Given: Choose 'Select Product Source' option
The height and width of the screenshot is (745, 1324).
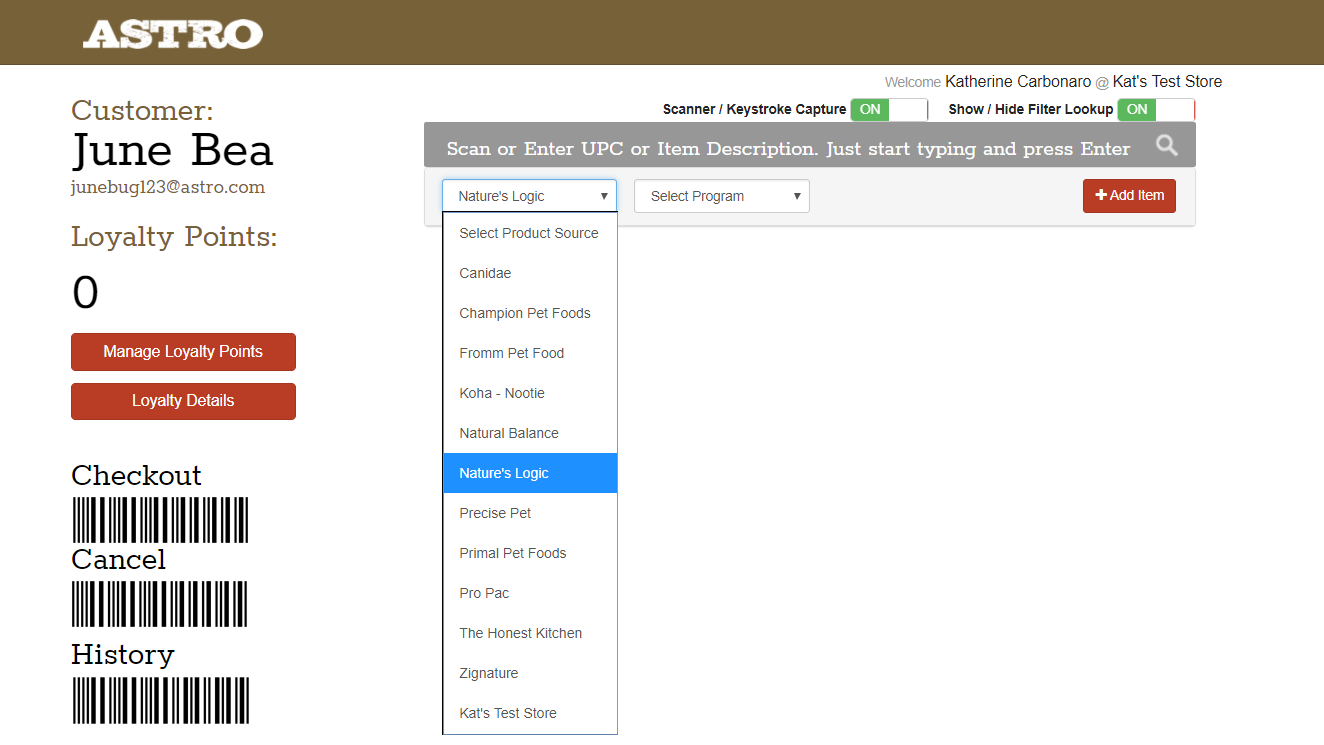Looking at the screenshot, I should click(x=530, y=233).
